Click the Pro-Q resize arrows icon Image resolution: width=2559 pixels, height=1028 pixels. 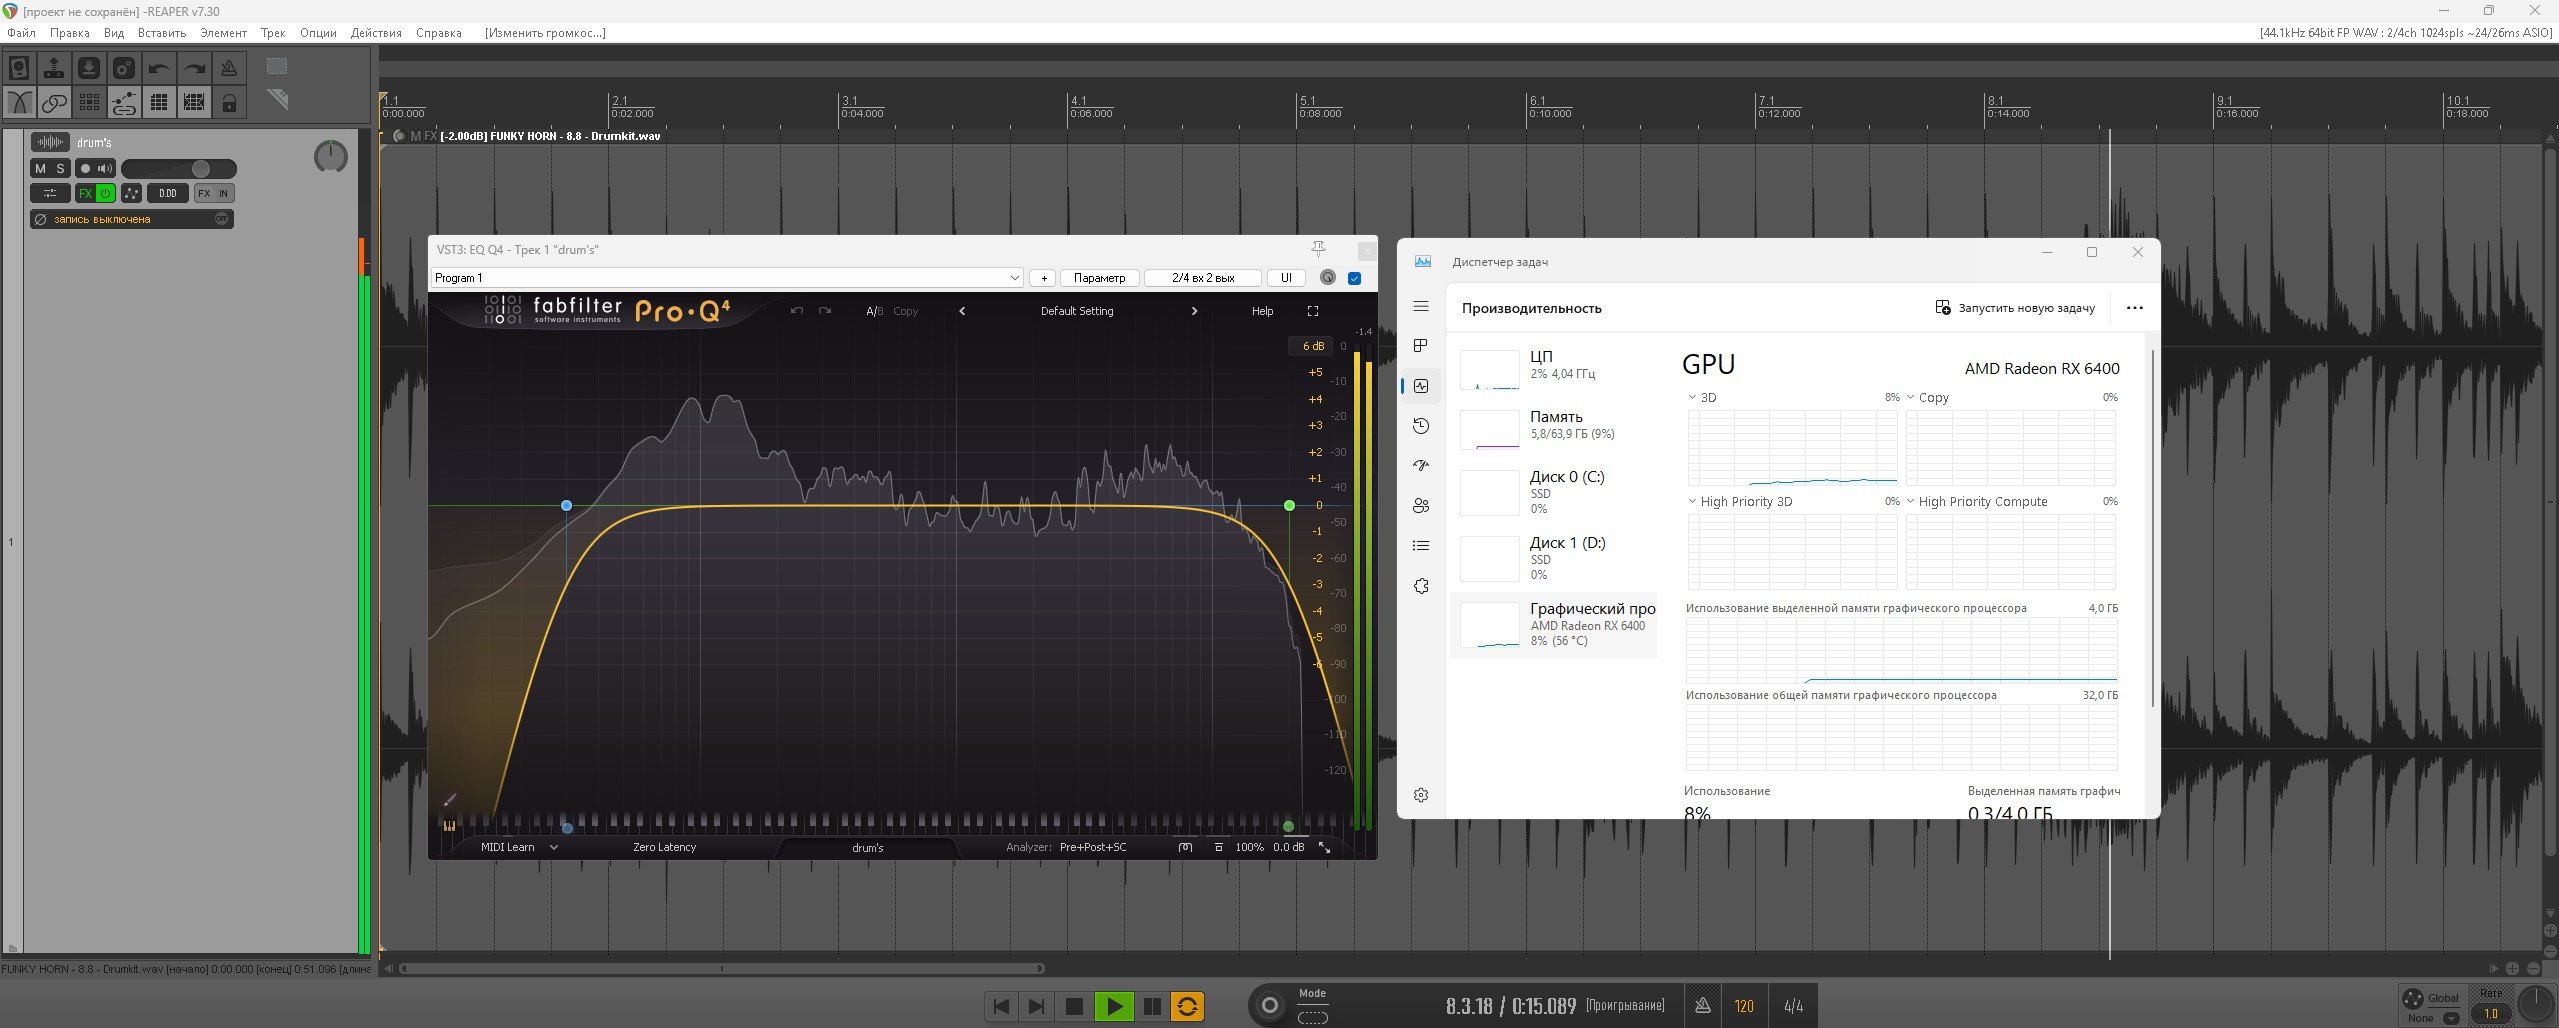(x=1324, y=847)
